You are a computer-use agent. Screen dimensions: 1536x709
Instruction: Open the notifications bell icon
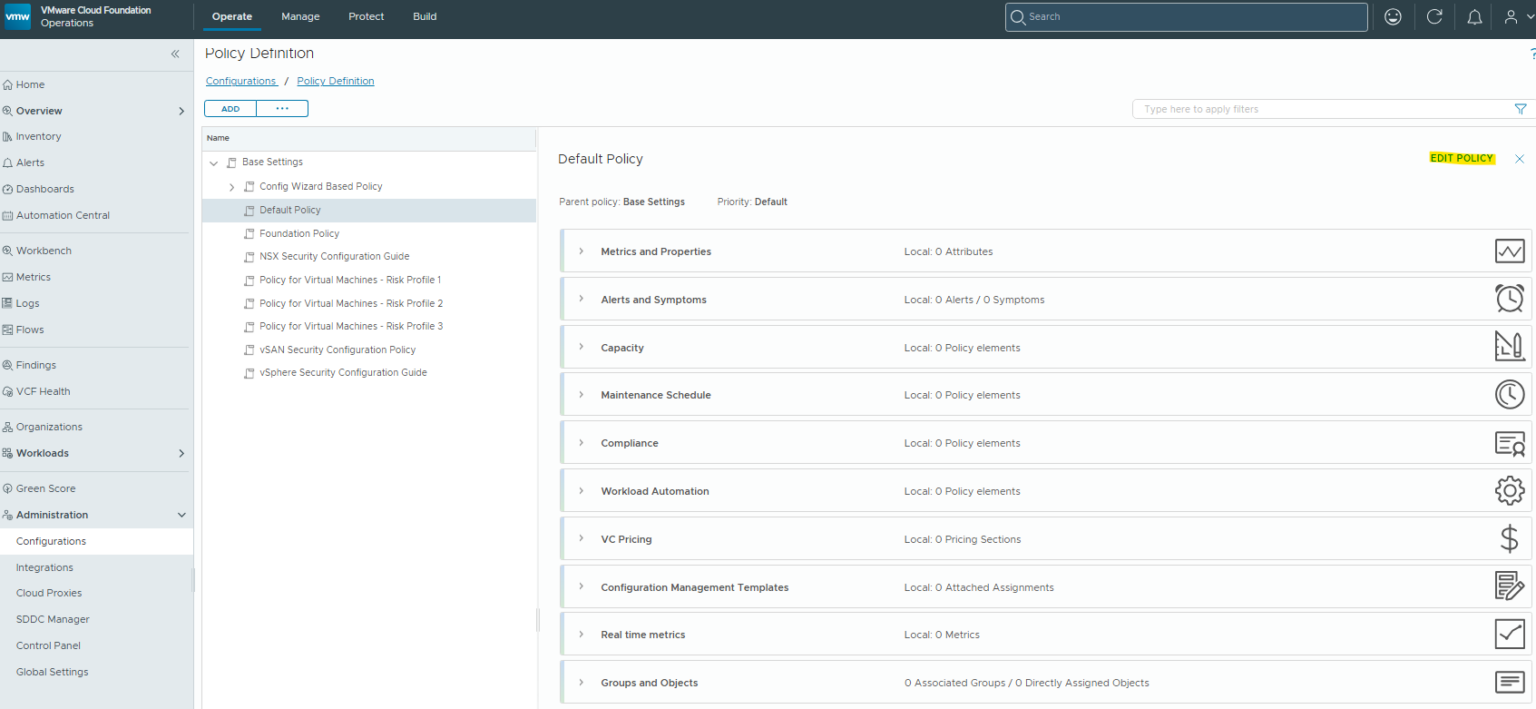point(1475,17)
